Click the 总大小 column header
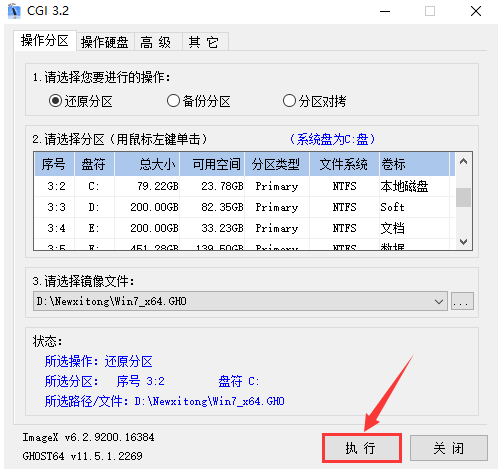This screenshot has width=498, height=469. [x=147, y=164]
